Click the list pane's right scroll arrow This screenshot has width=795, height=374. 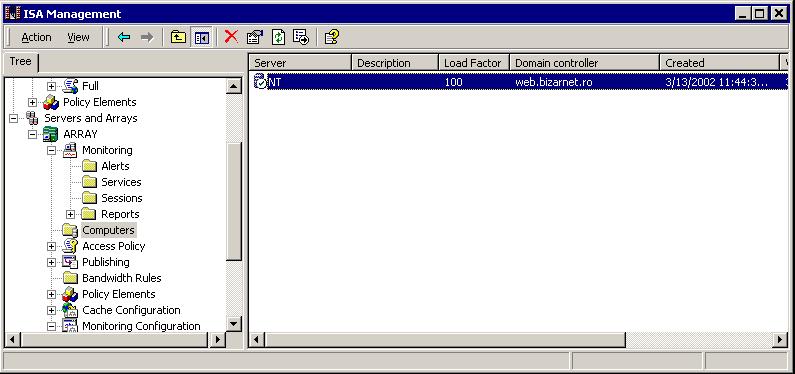(x=780, y=340)
